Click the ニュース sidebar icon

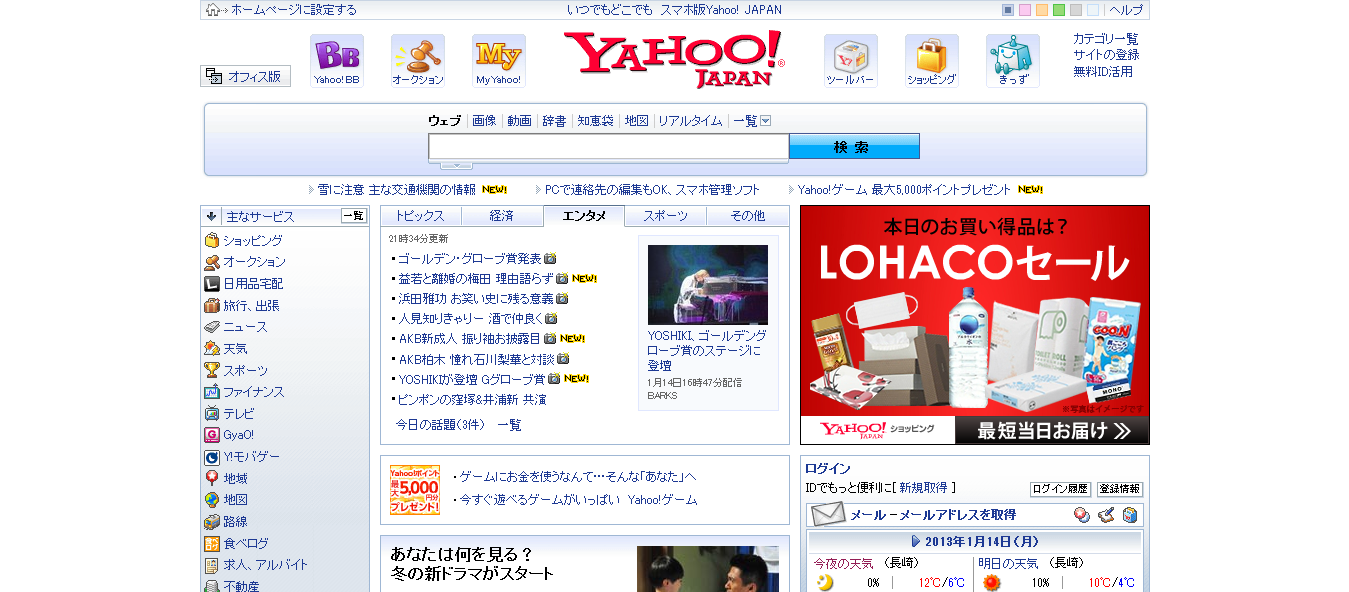(212, 327)
